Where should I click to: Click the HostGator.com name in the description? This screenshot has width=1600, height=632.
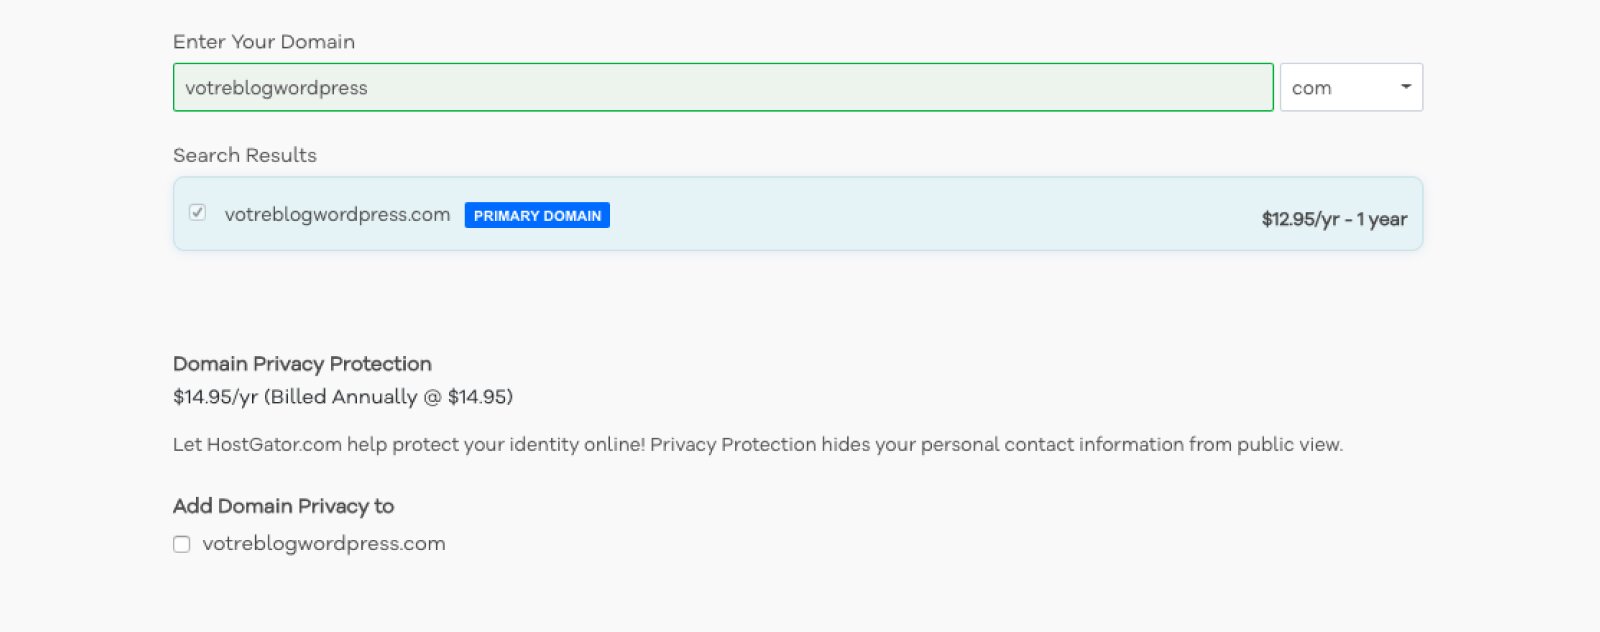pyautogui.click(x=274, y=444)
